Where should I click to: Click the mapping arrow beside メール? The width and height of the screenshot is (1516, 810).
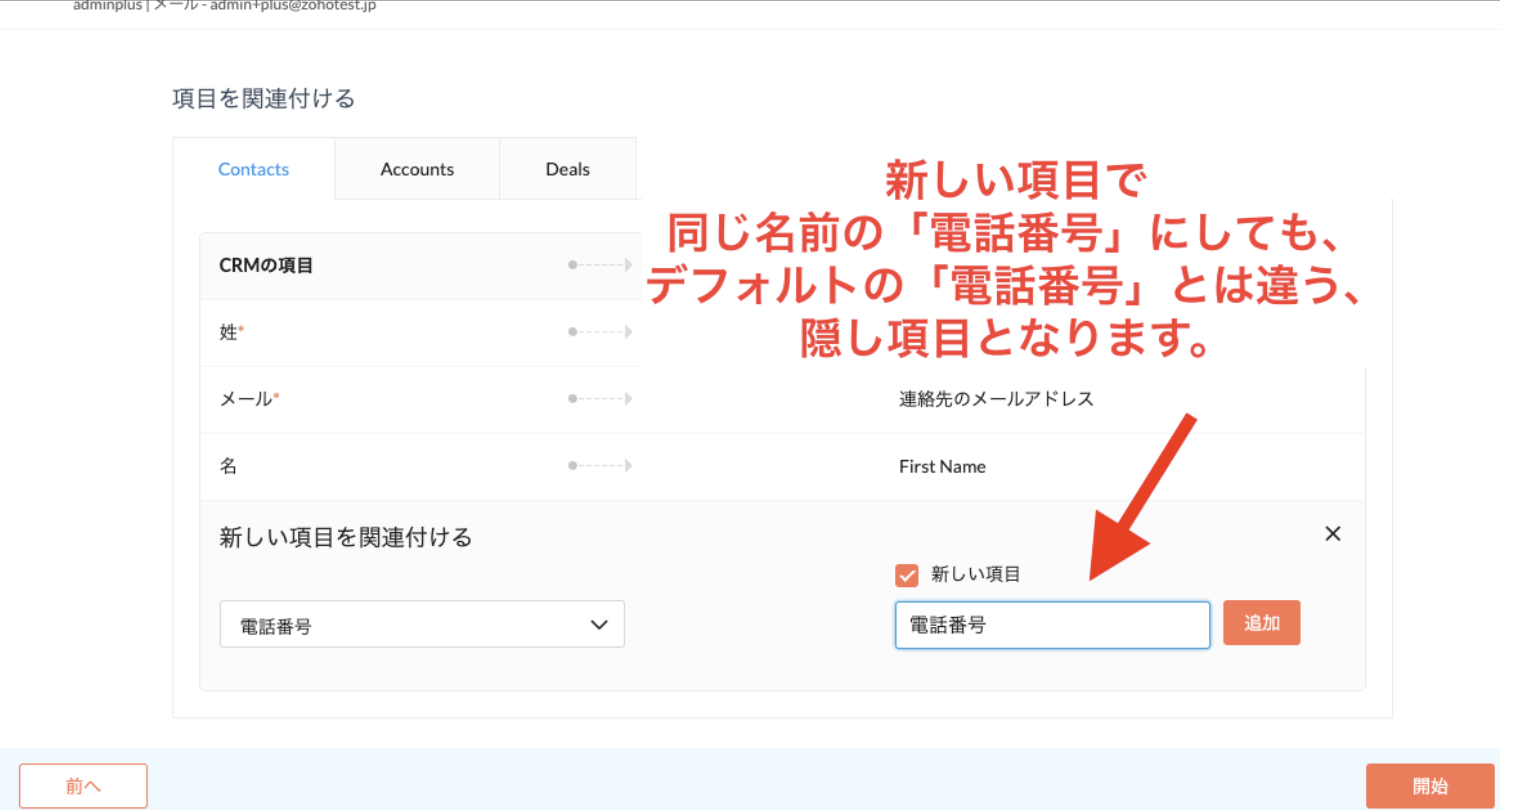click(x=600, y=399)
